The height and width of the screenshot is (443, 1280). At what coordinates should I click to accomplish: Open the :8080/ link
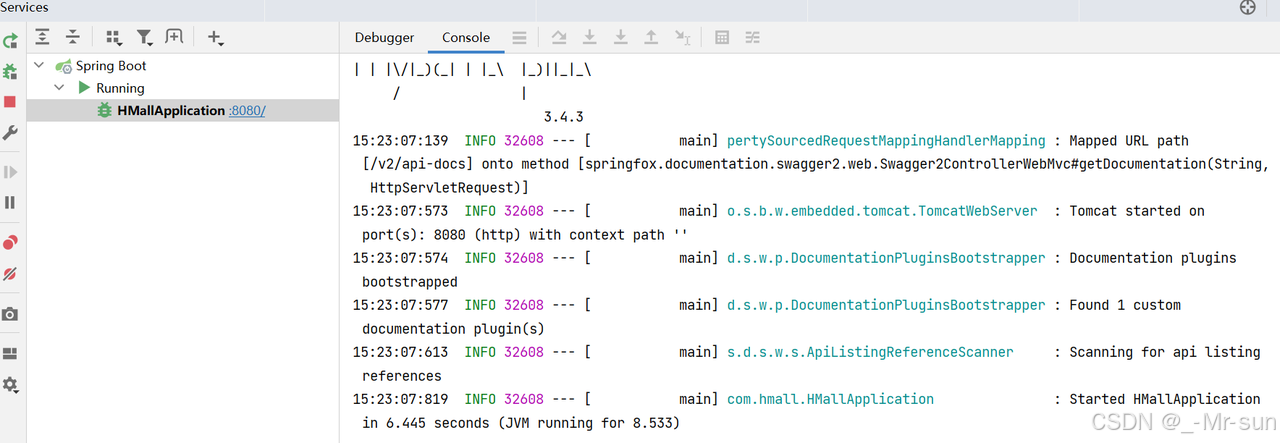[x=248, y=110]
